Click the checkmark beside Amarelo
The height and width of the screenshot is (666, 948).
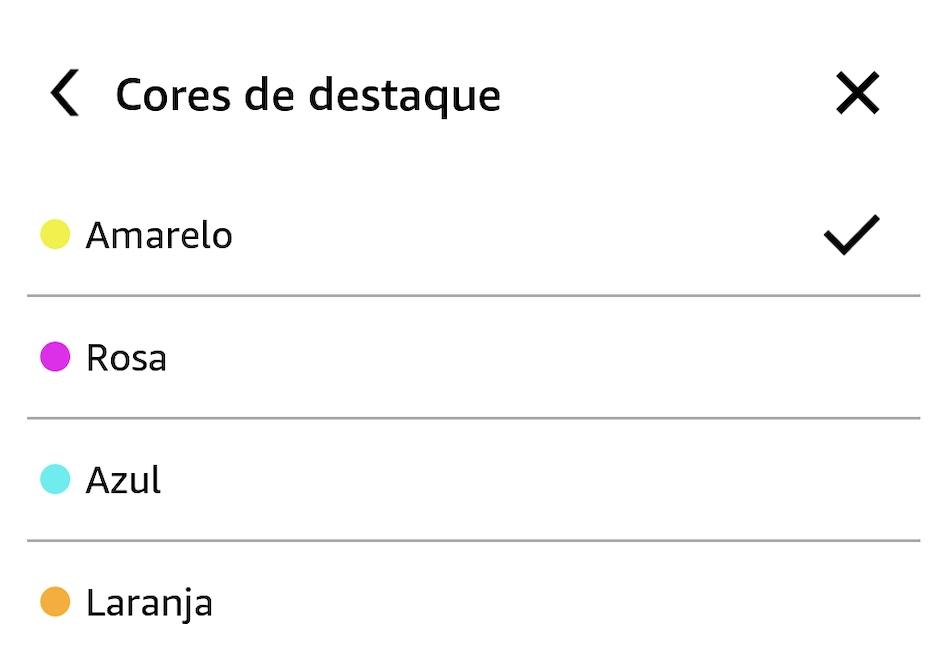851,235
